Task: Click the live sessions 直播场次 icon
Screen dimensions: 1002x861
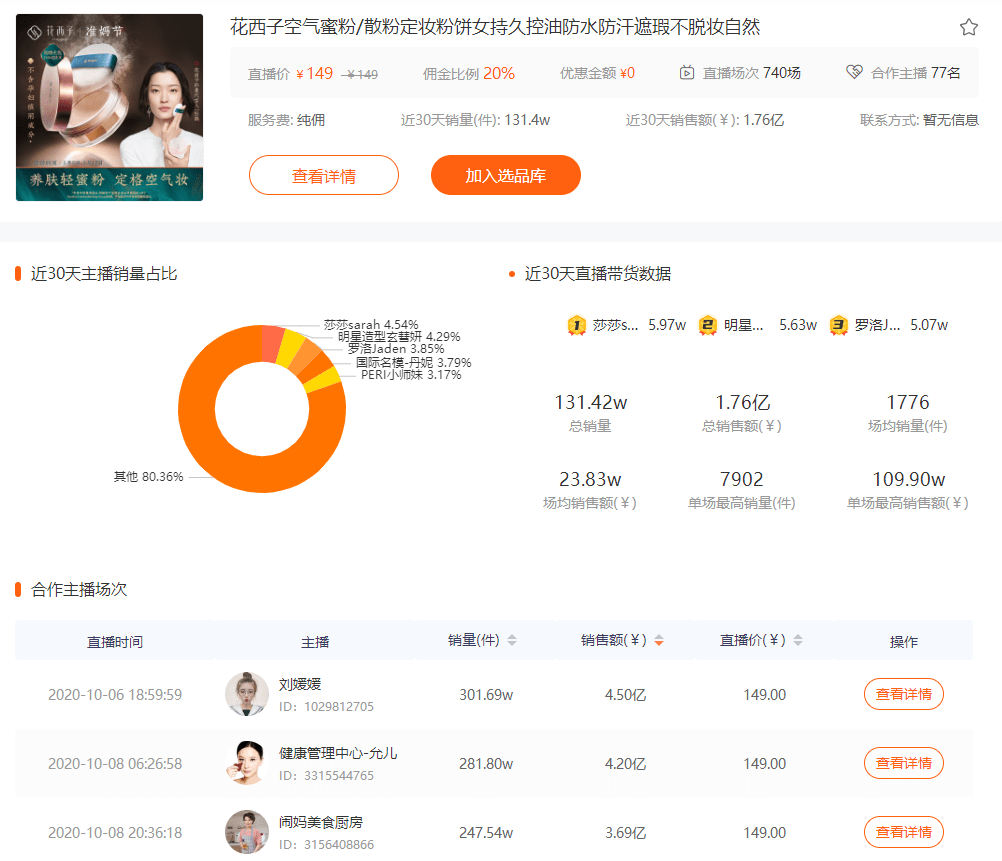Action: point(687,73)
